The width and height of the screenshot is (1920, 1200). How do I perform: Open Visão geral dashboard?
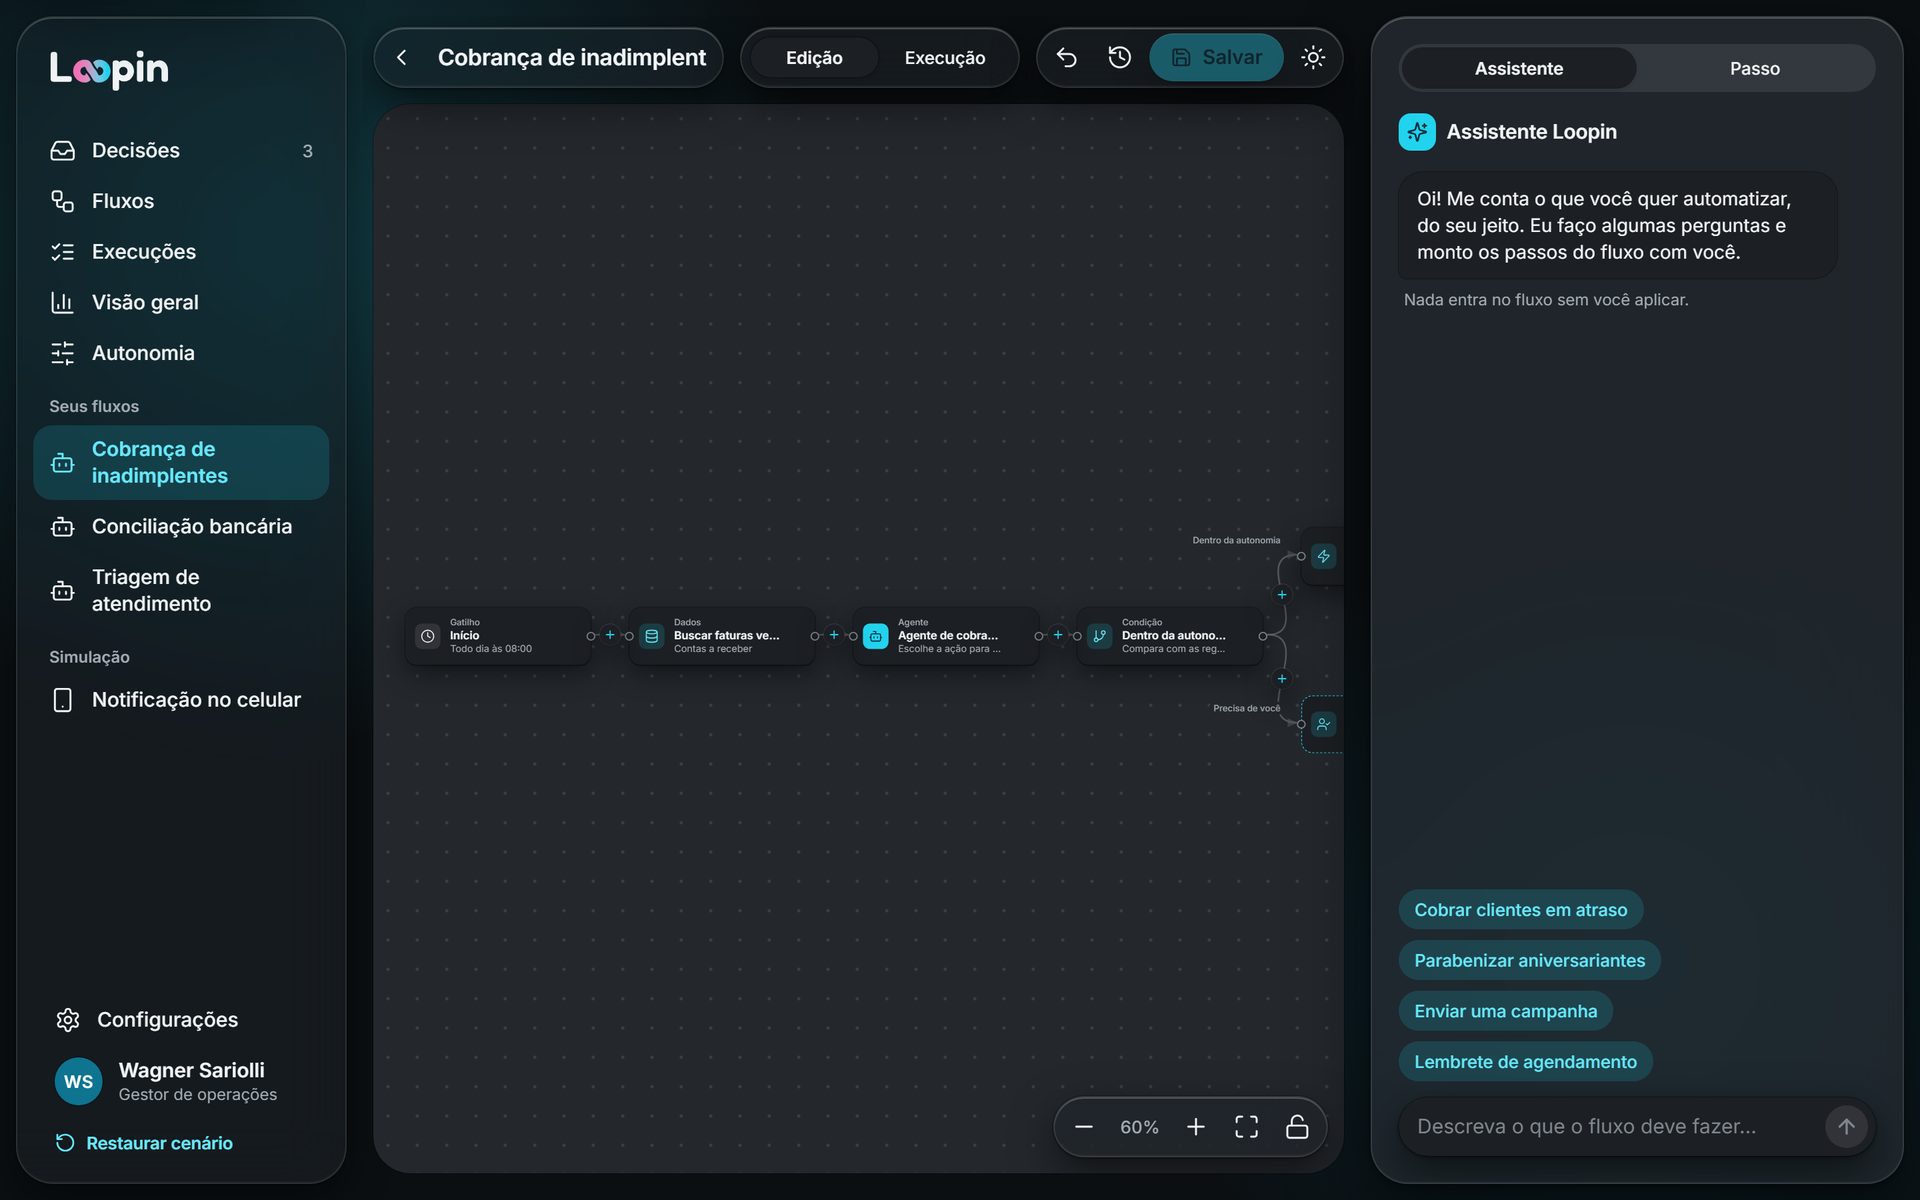click(x=181, y=302)
